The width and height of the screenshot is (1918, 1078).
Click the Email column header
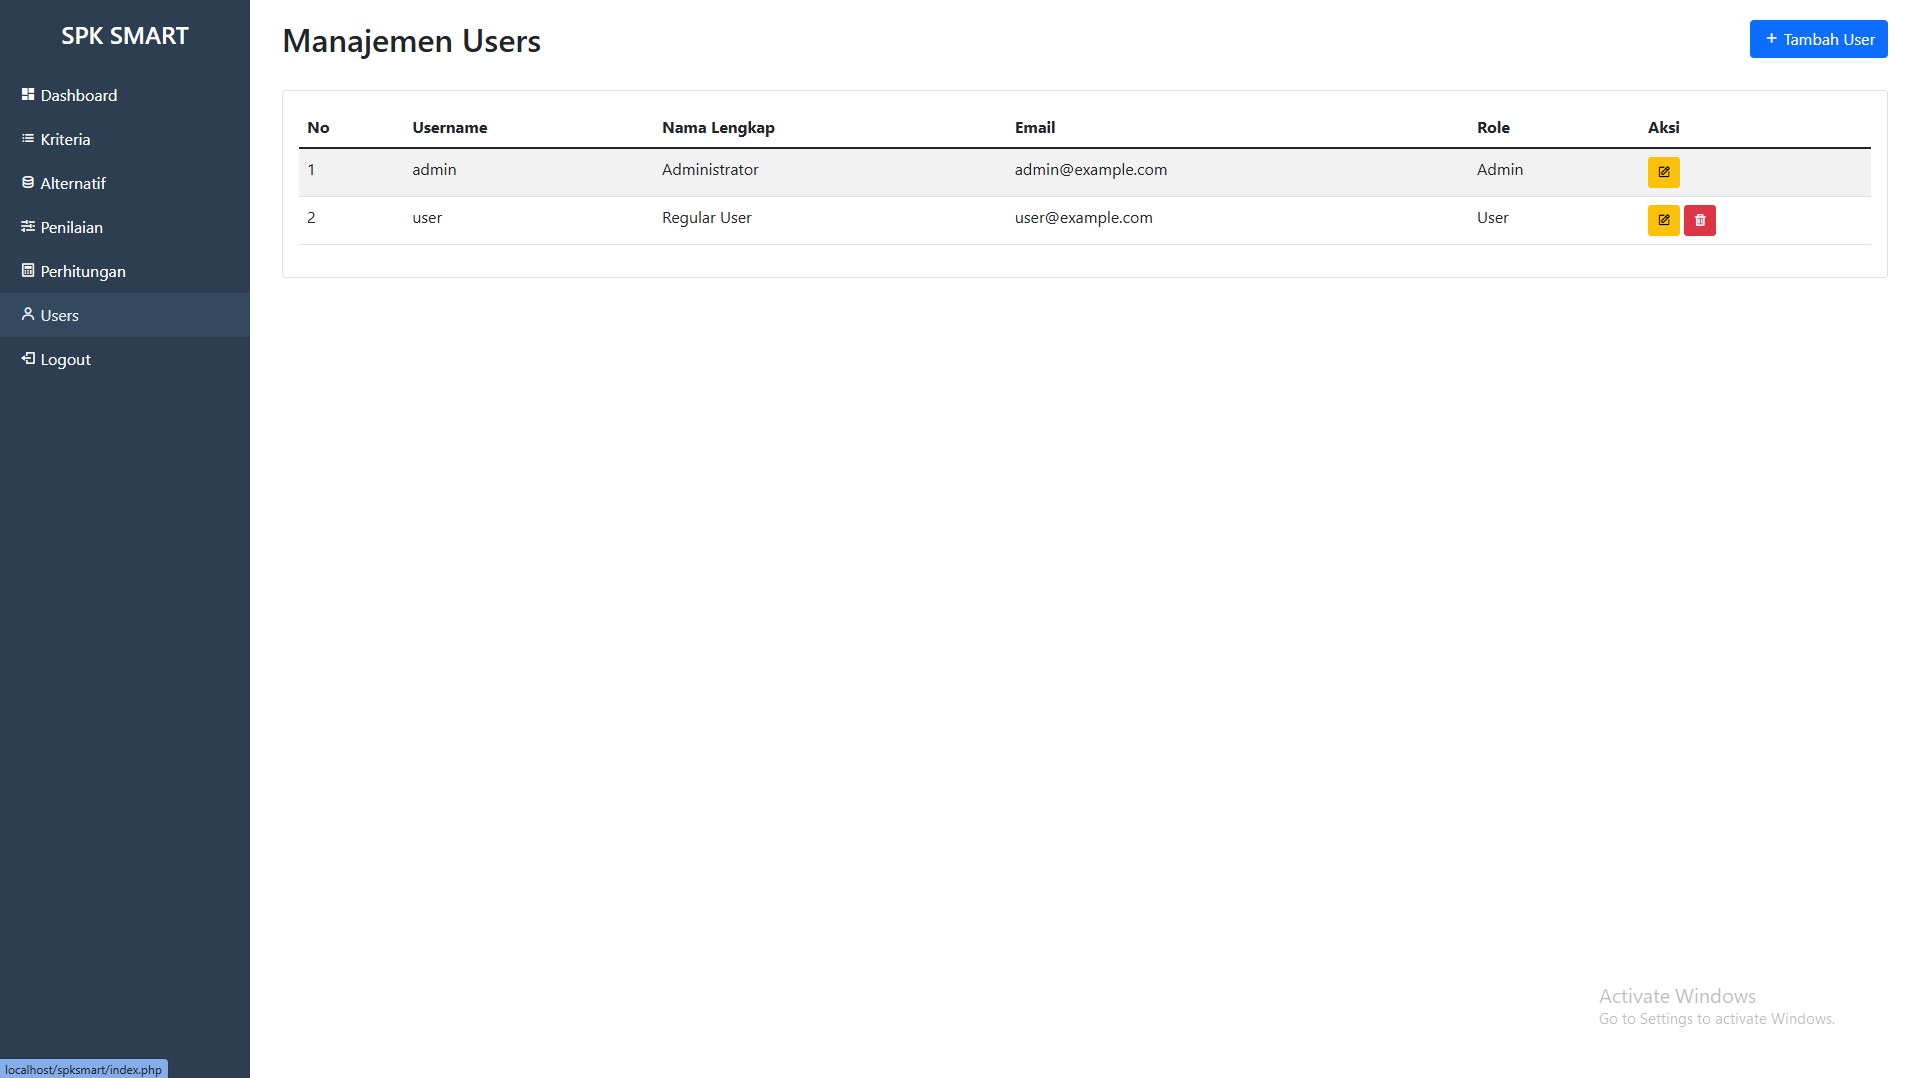pyautogui.click(x=1035, y=128)
